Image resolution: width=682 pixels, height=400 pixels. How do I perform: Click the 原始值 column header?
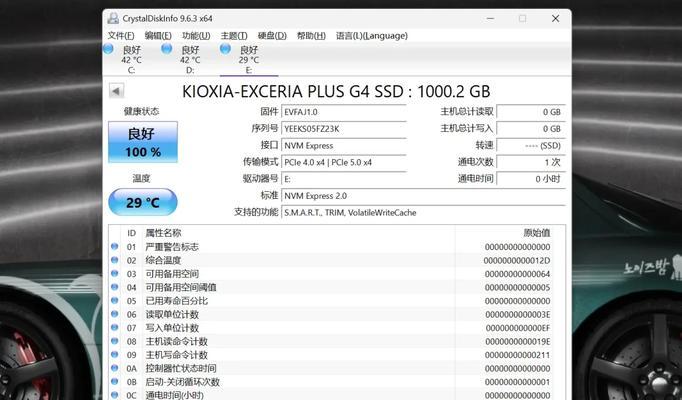pyautogui.click(x=537, y=233)
